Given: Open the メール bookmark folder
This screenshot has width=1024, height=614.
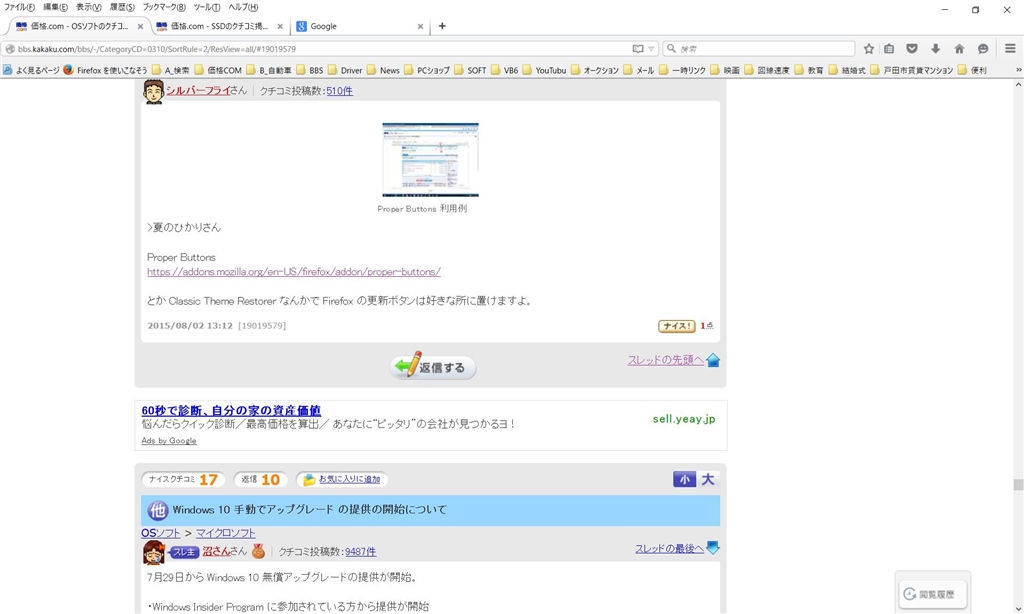Looking at the screenshot, I should [x=638, y=70].
